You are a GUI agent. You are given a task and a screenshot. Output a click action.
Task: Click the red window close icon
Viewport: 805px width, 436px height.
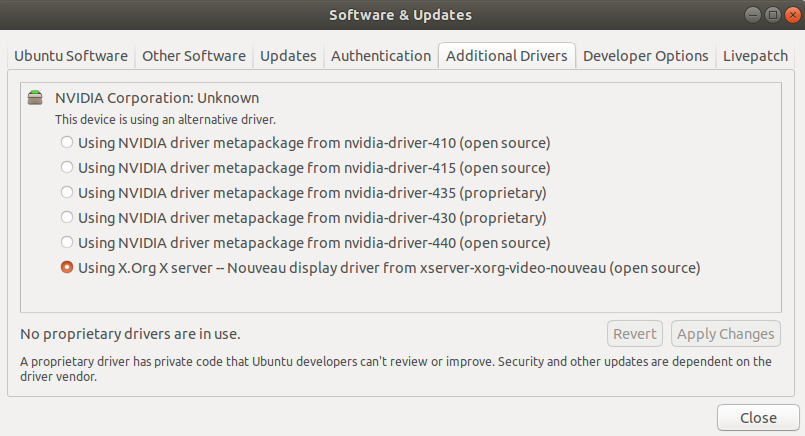click(x=793, y=15)
